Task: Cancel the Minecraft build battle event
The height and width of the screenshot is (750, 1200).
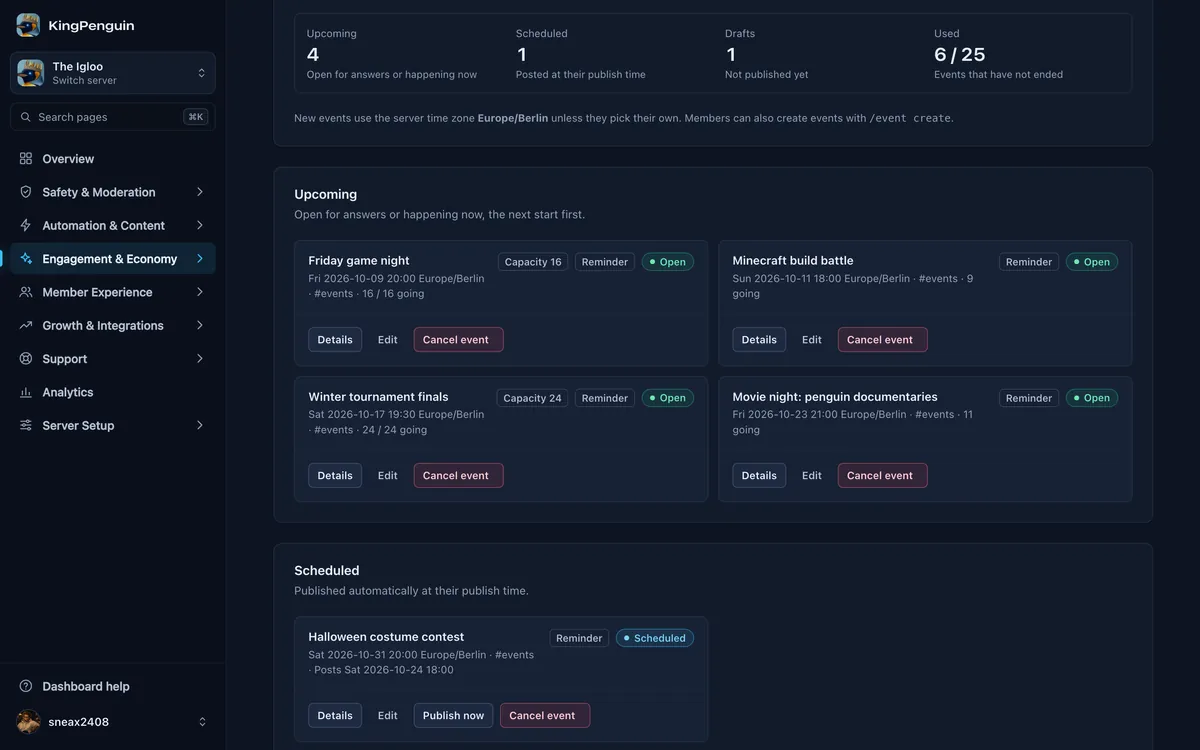Action: (x=882, y=340)
